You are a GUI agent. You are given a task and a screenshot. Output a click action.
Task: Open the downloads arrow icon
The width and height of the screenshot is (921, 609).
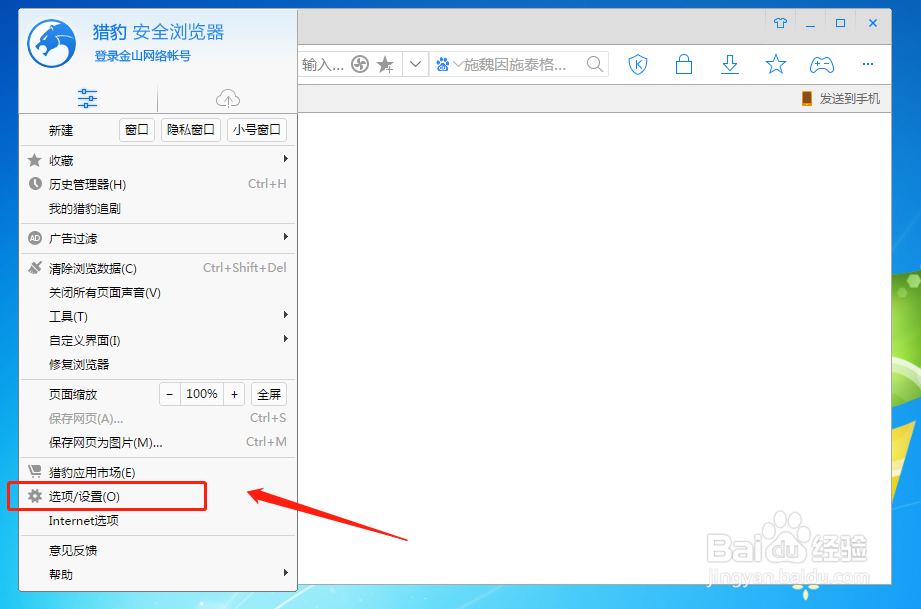coord(730,64)
